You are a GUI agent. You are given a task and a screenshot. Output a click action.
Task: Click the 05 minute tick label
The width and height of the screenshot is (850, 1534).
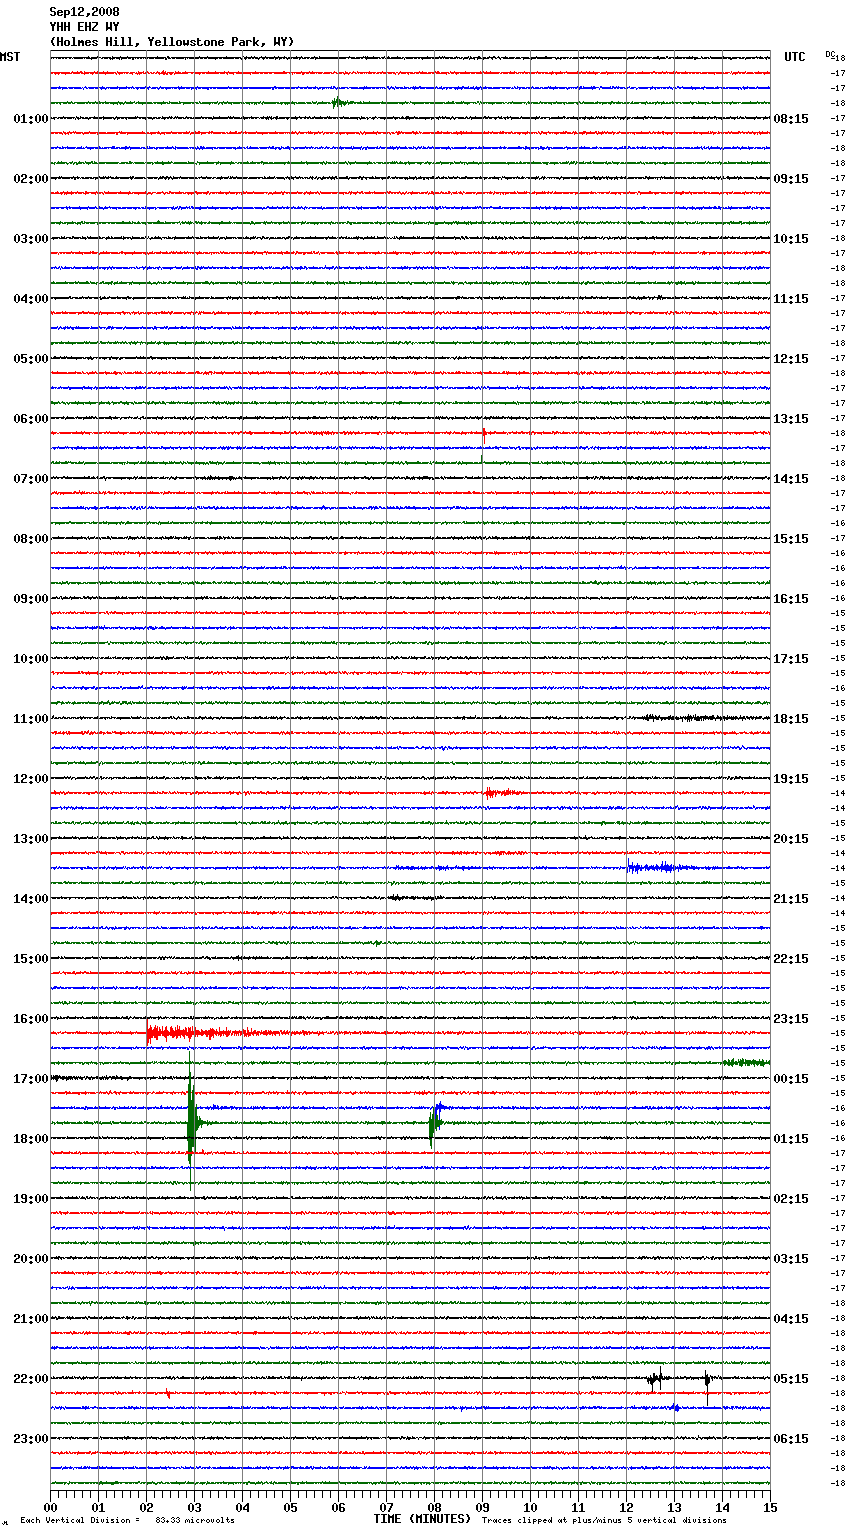click(290, 1507)
